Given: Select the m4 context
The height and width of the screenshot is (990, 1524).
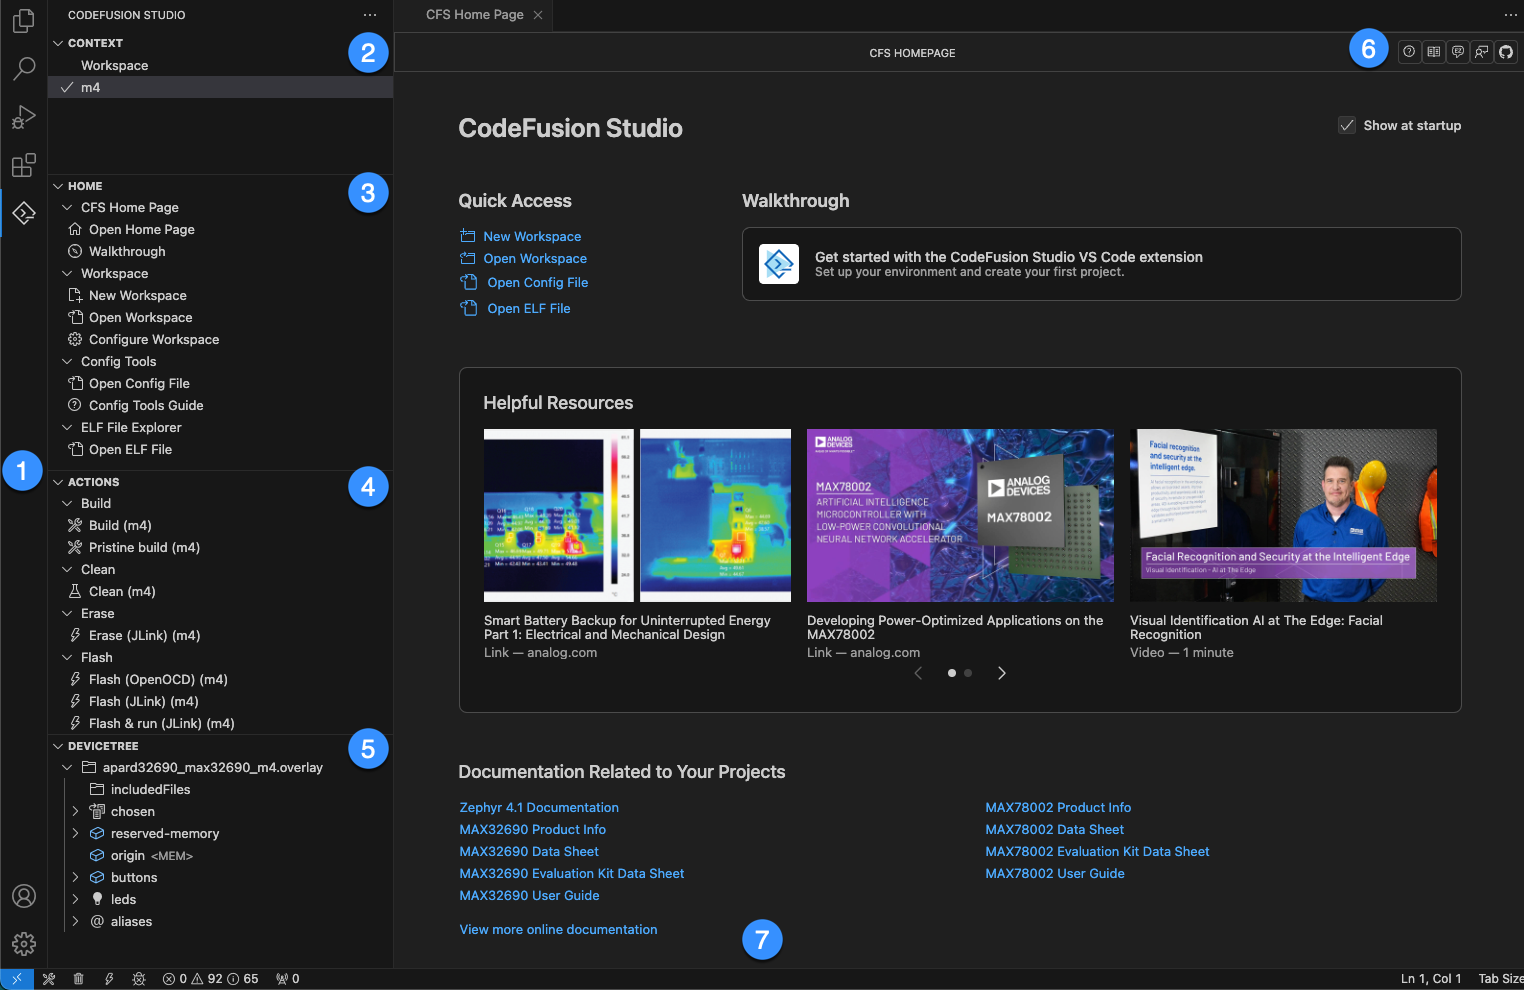Looking at the screenshot, I should tap(220, 87).
